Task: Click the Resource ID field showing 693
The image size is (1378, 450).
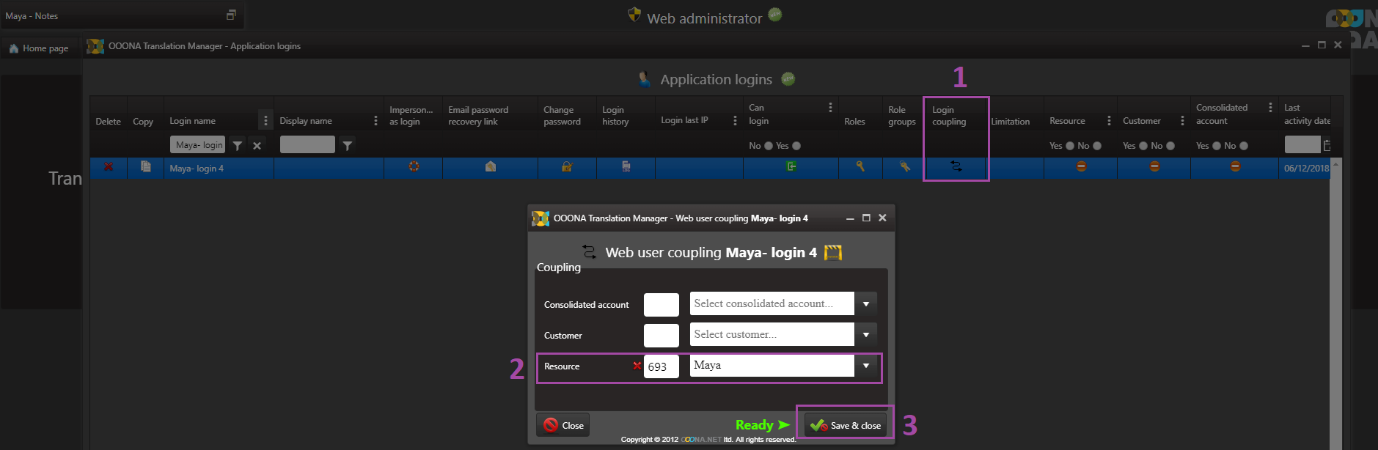Action: (x=661, y=366)
